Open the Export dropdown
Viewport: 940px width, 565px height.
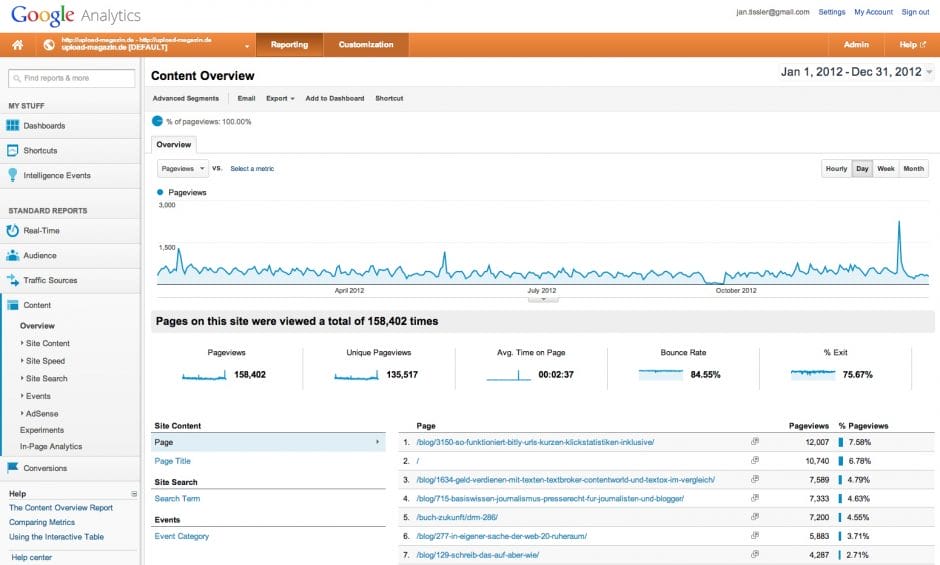pyautogui.click(x=280, y=98)
